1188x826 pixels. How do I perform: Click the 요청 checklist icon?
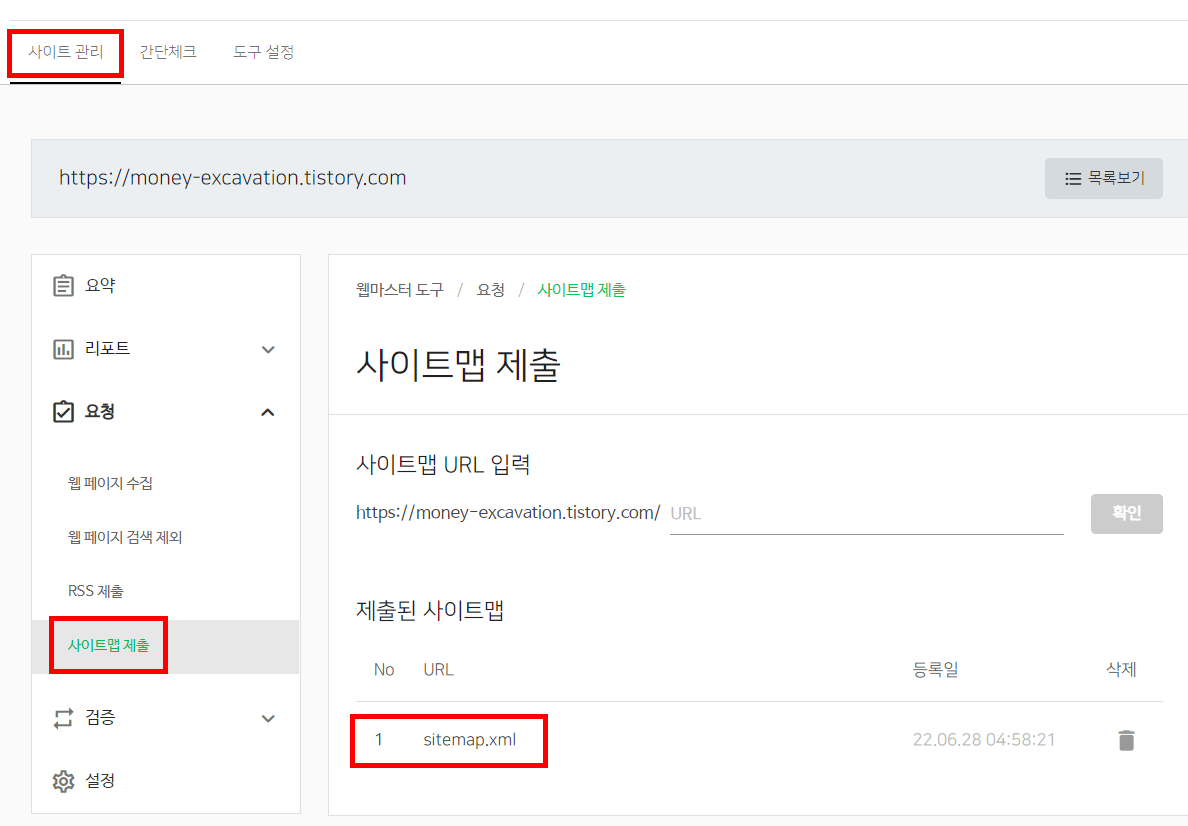[63, 411]
